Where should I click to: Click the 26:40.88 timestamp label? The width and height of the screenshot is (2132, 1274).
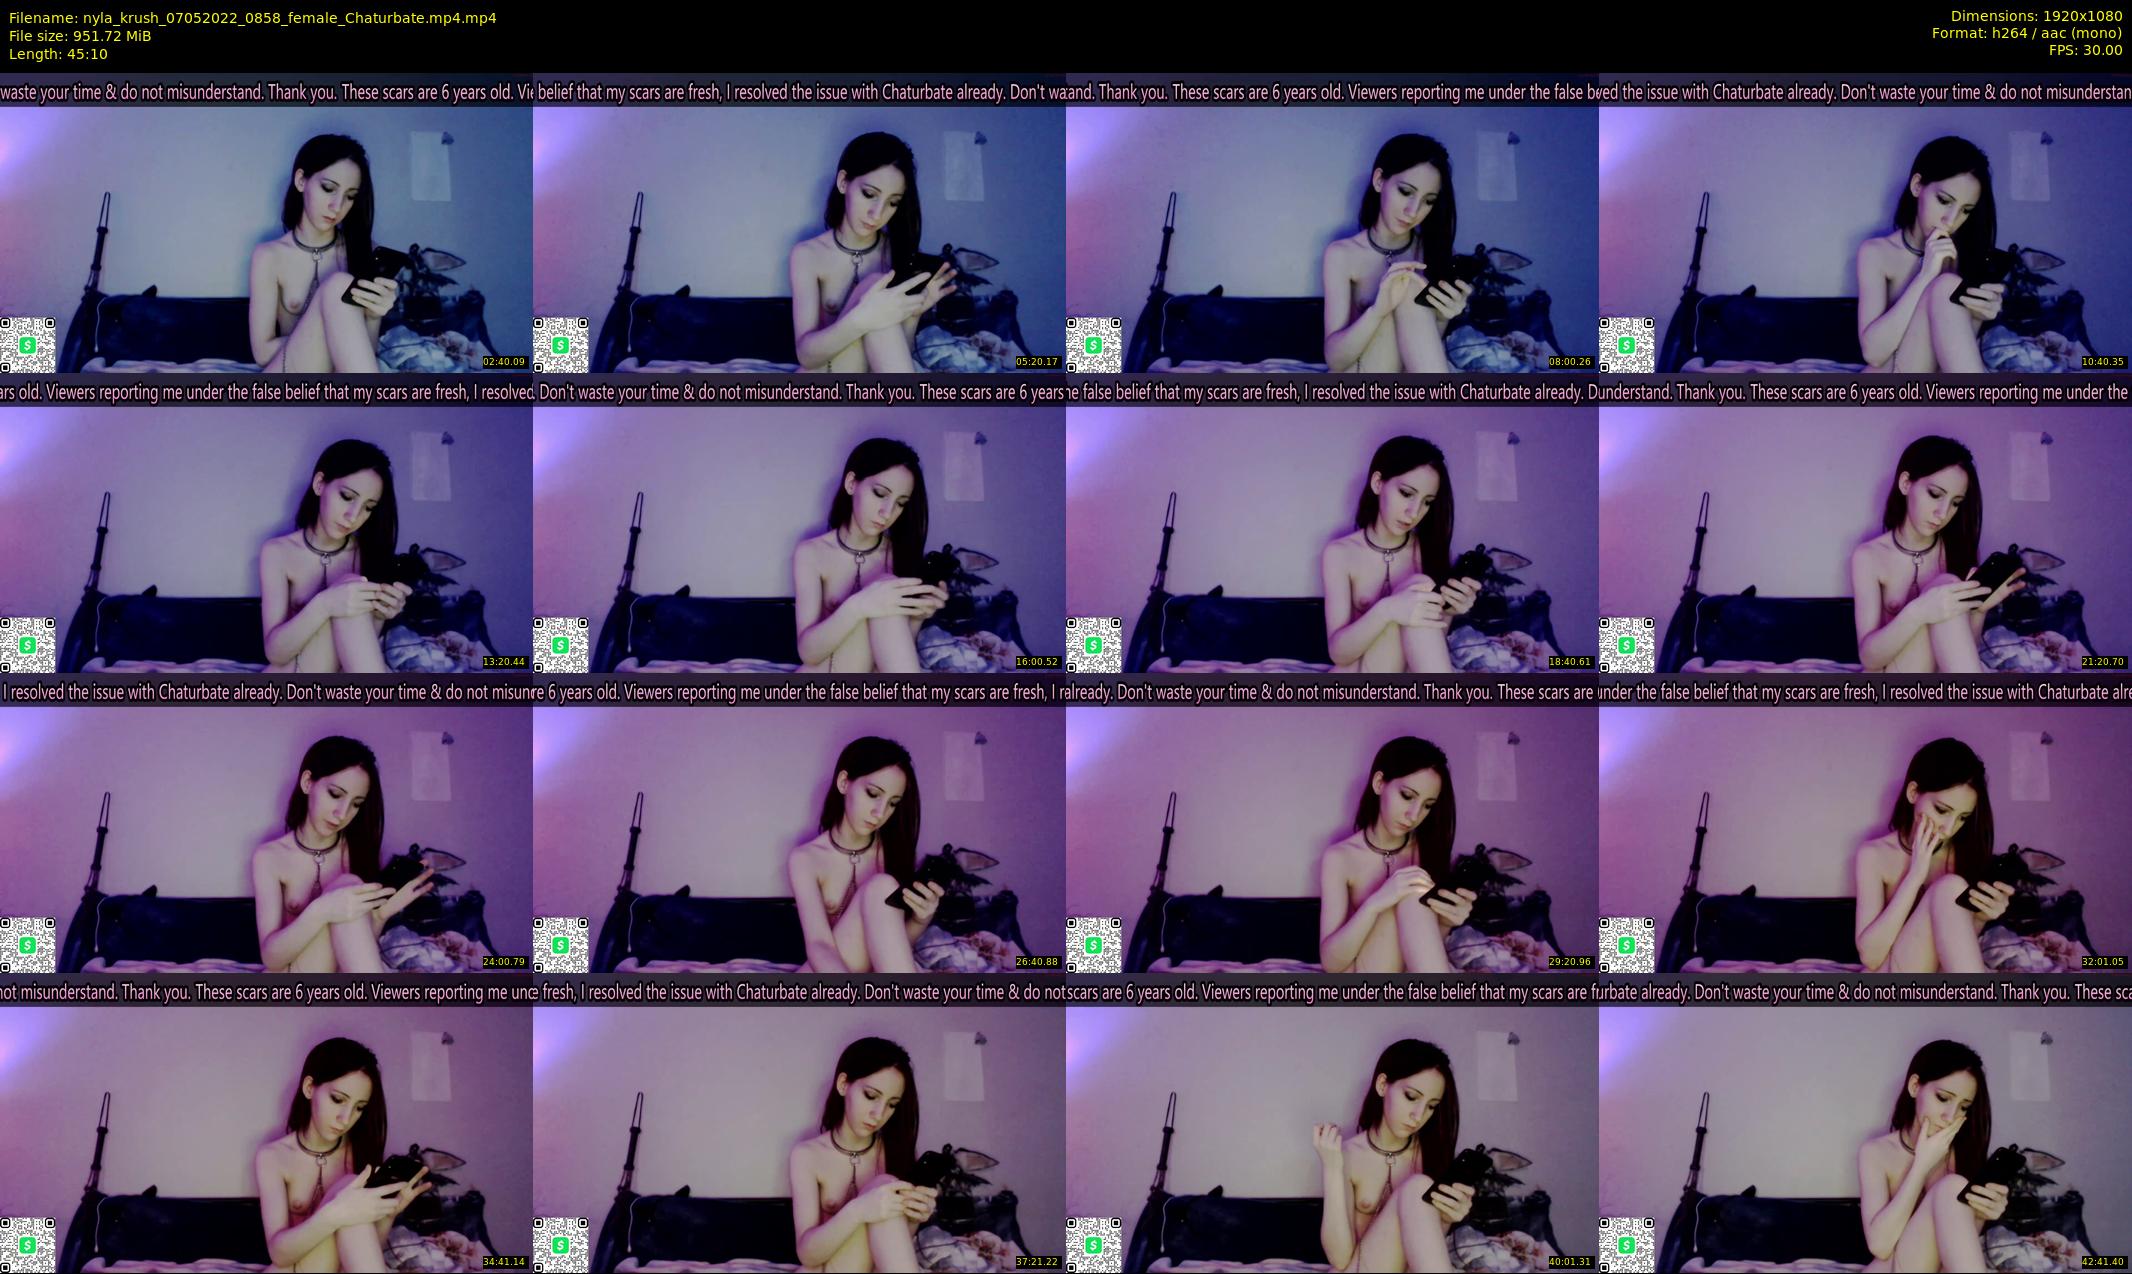[x=1037, y=962]
